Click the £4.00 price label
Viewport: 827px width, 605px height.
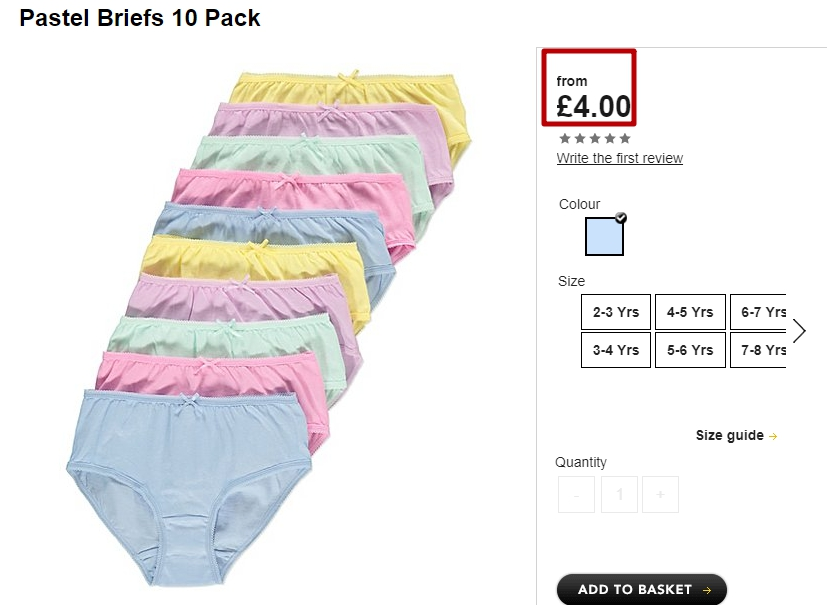(593, 106)
